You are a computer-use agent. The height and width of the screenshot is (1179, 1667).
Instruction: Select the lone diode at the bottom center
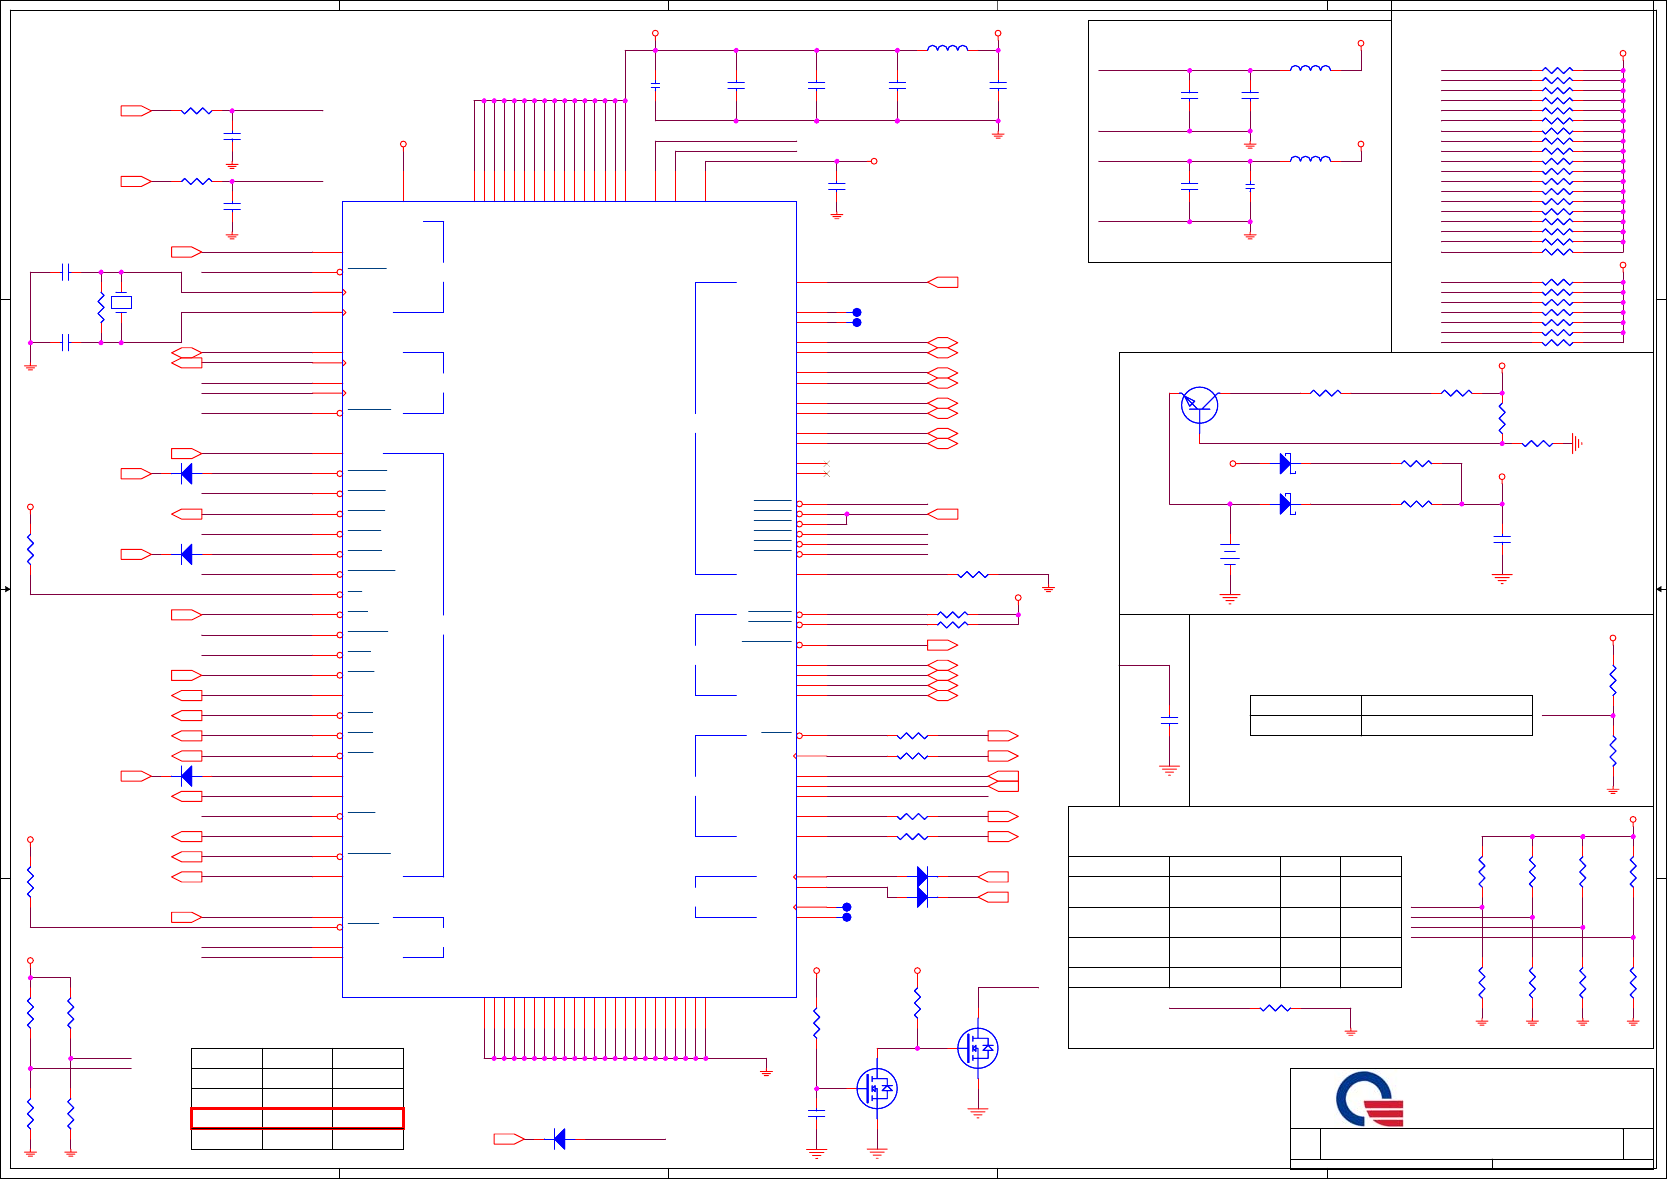coord(559,1139)
